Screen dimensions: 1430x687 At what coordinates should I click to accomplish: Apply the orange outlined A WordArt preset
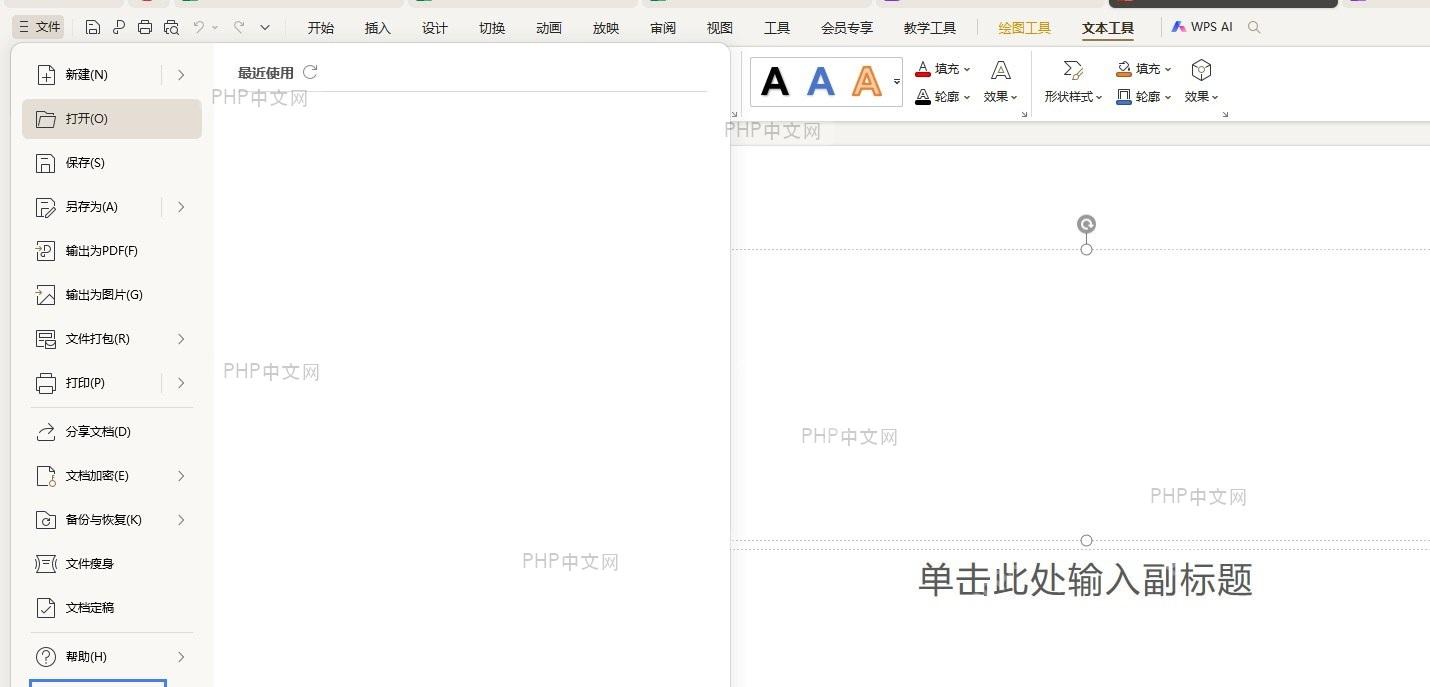pyautogui.click(x=867, y=82)
